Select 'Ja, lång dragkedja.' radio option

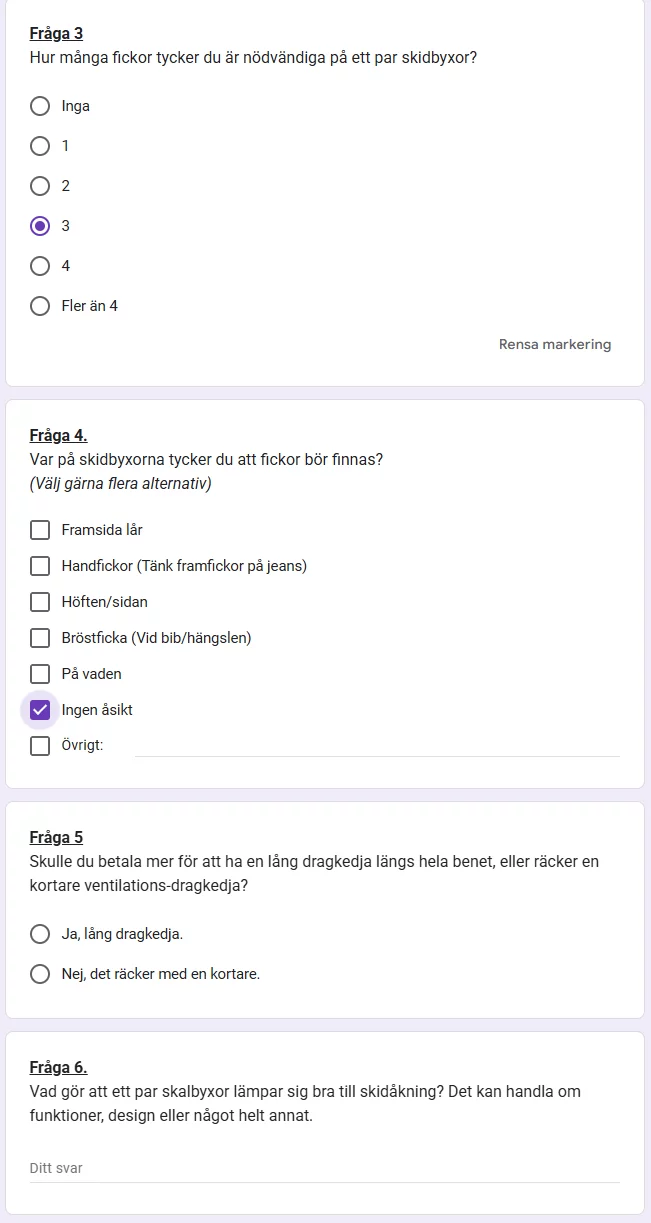[40, 934]
